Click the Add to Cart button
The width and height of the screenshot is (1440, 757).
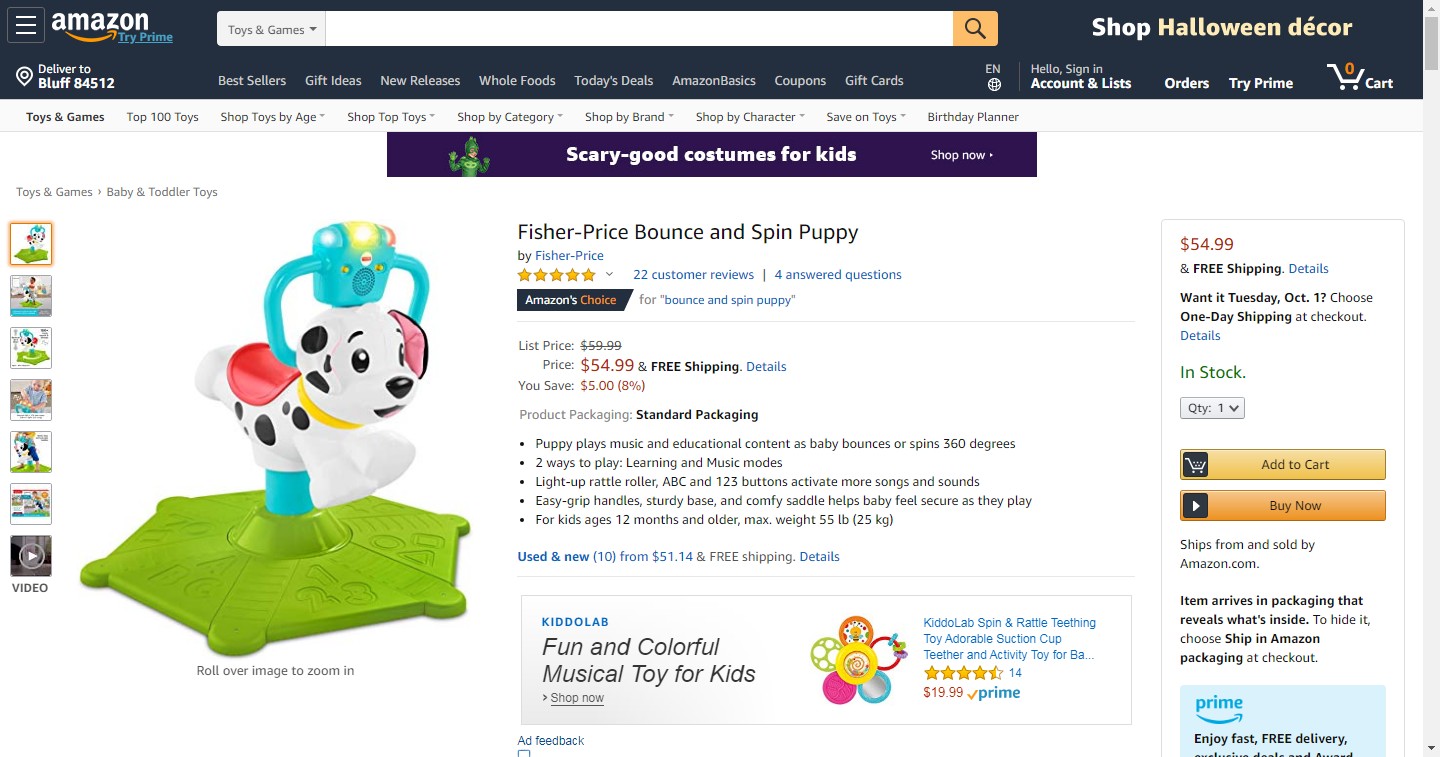pos(1283,464)
